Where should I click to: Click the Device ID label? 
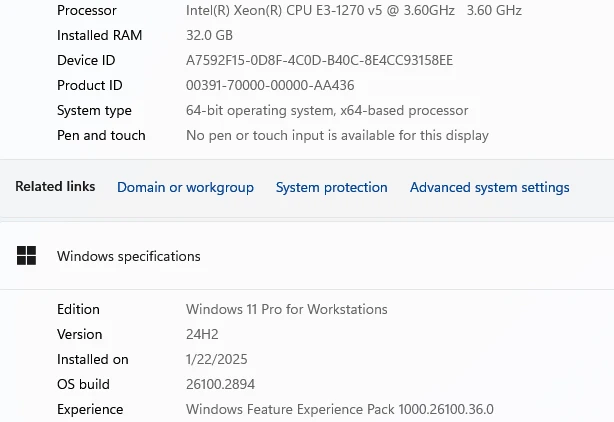pos(86,60)
